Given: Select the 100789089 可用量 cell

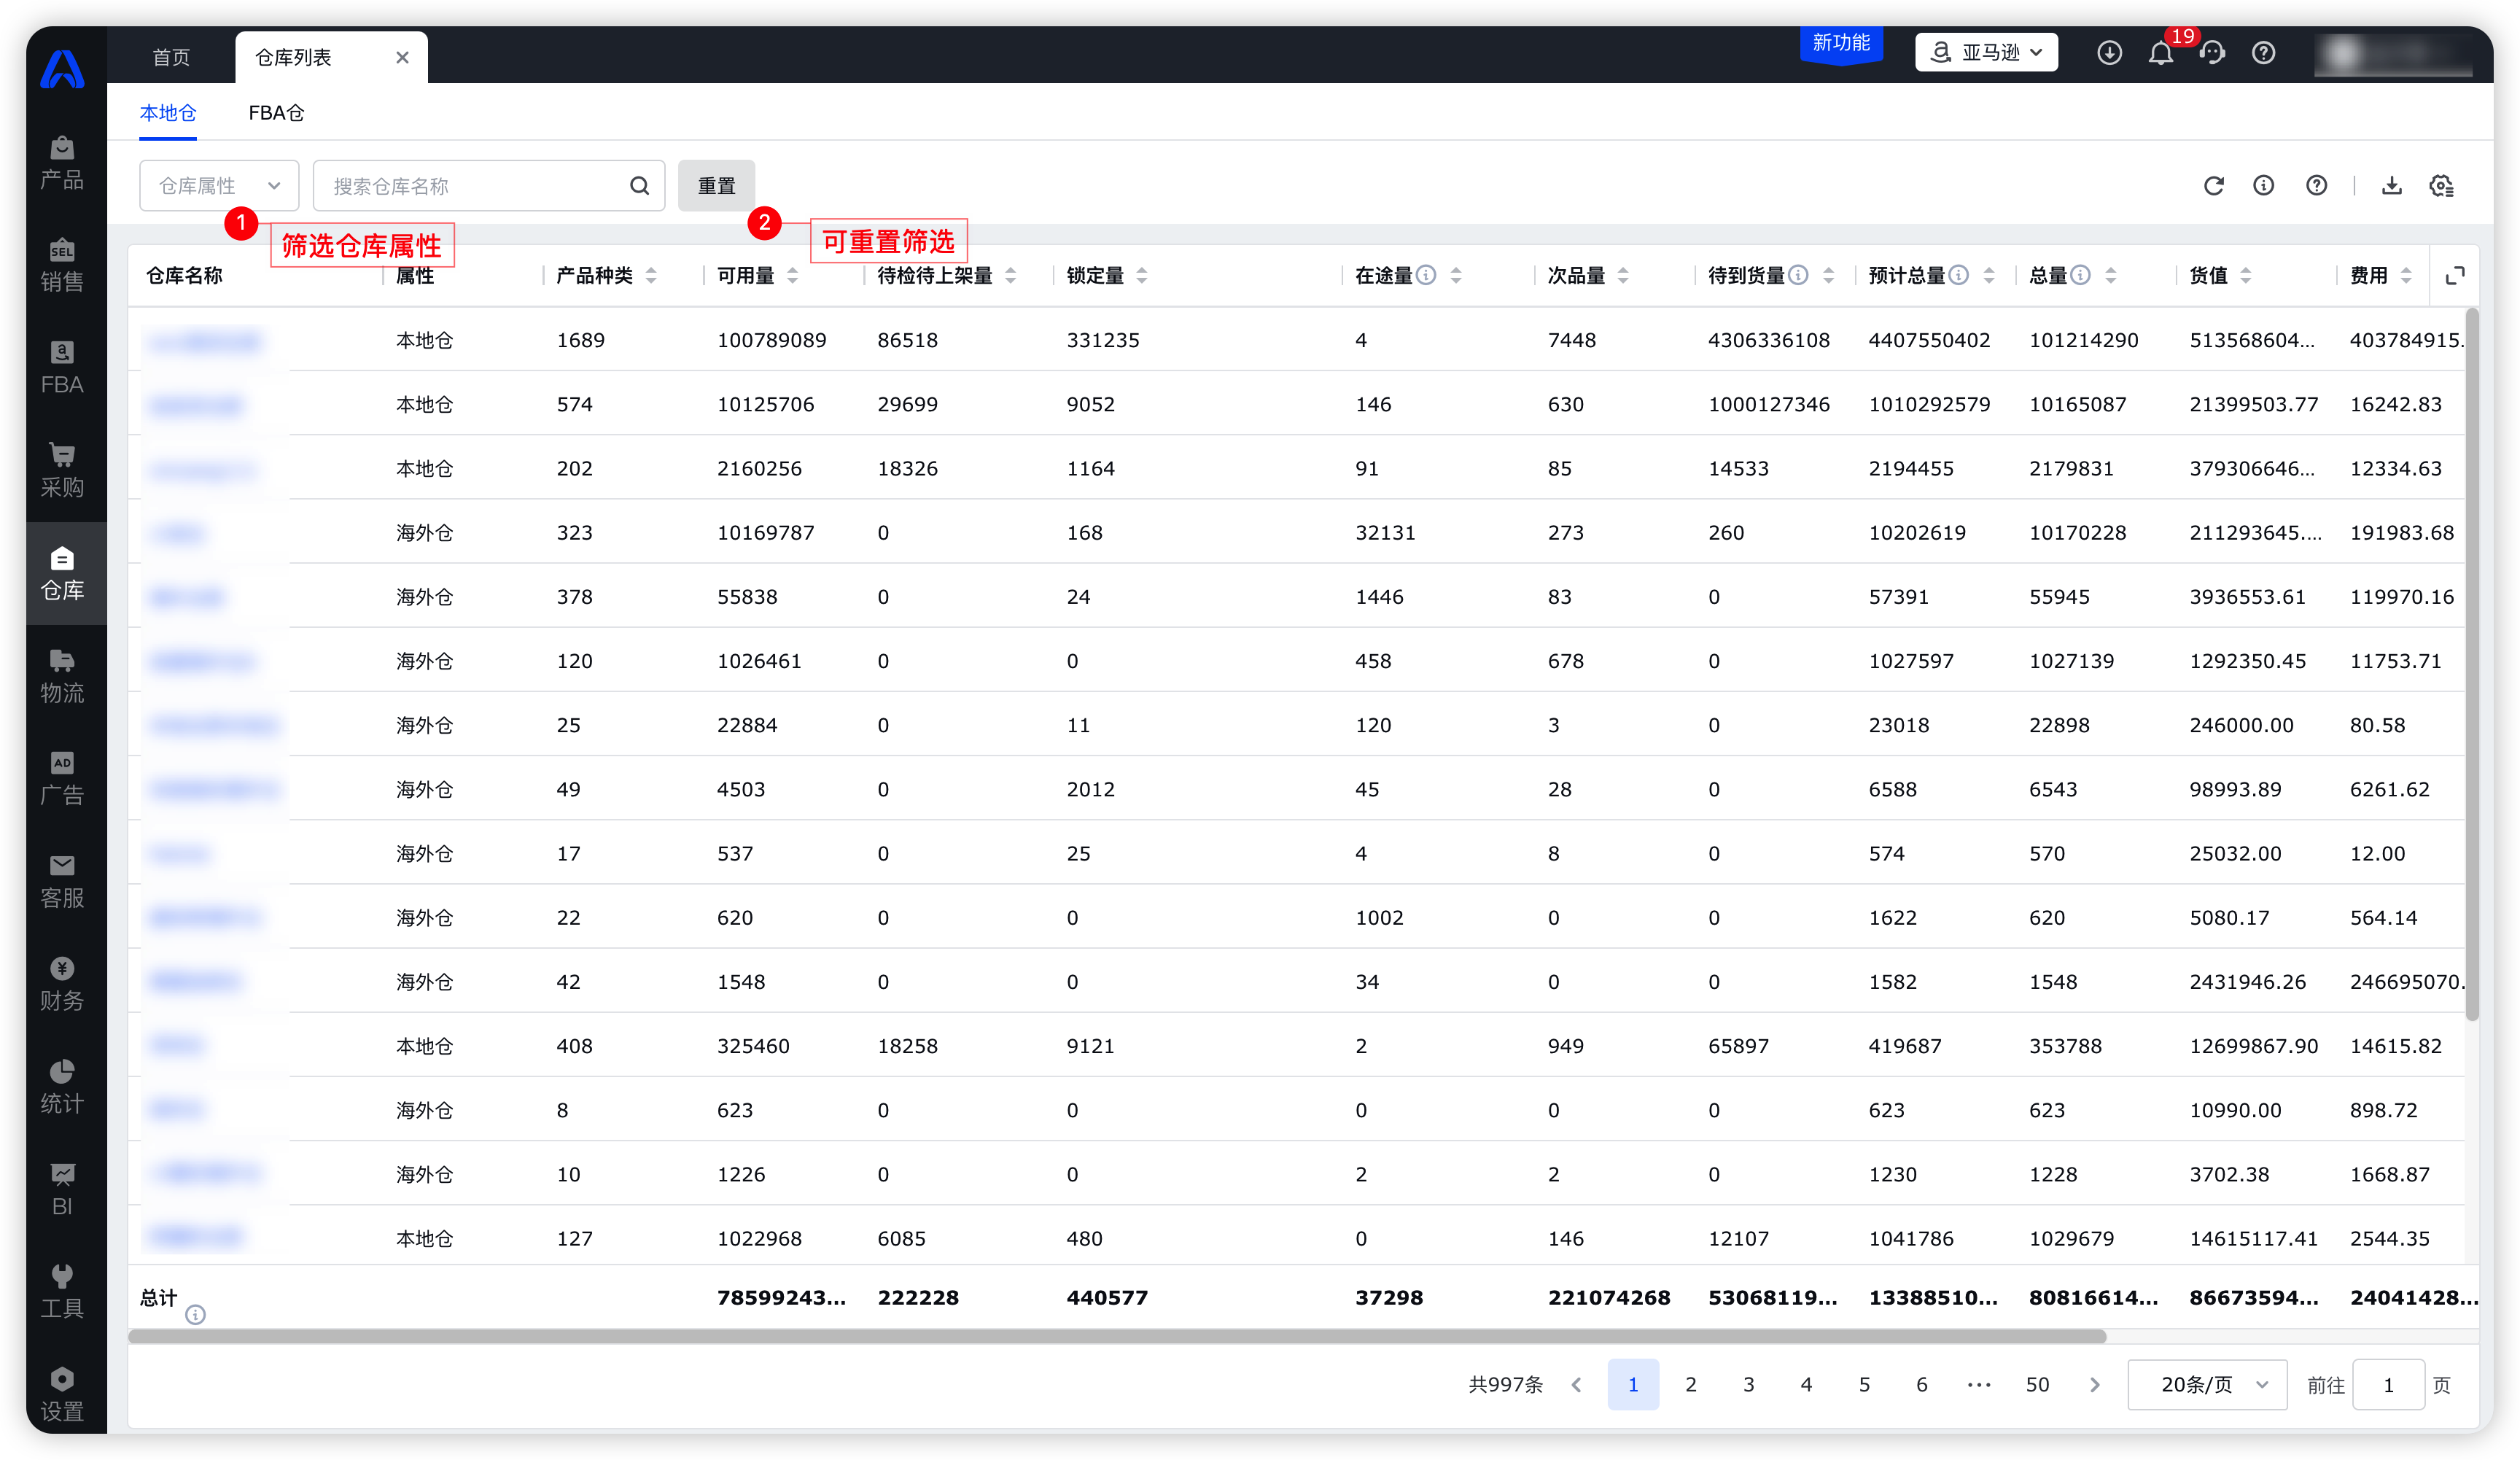Looking at the screenshot, I should 771,340.
